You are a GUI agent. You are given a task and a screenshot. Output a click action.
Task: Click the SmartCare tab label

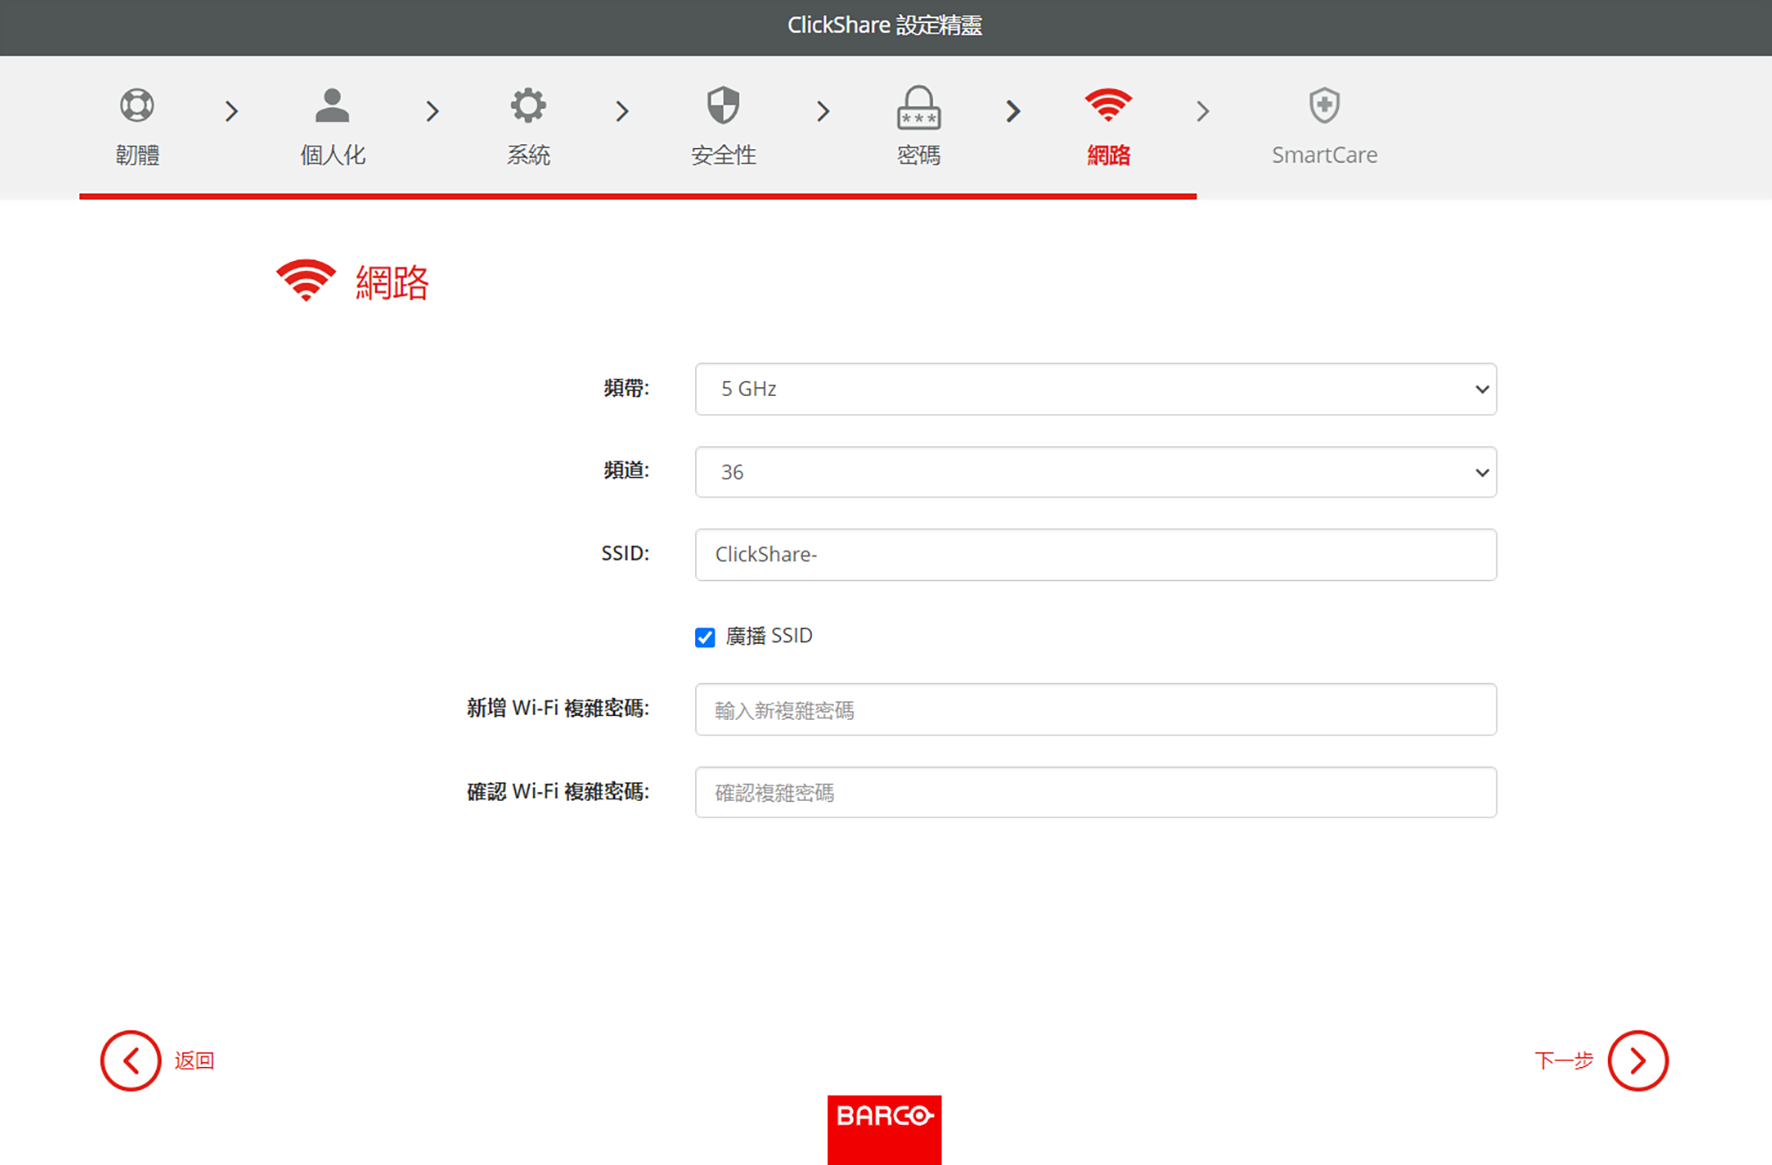click(x=1324, y=155)
